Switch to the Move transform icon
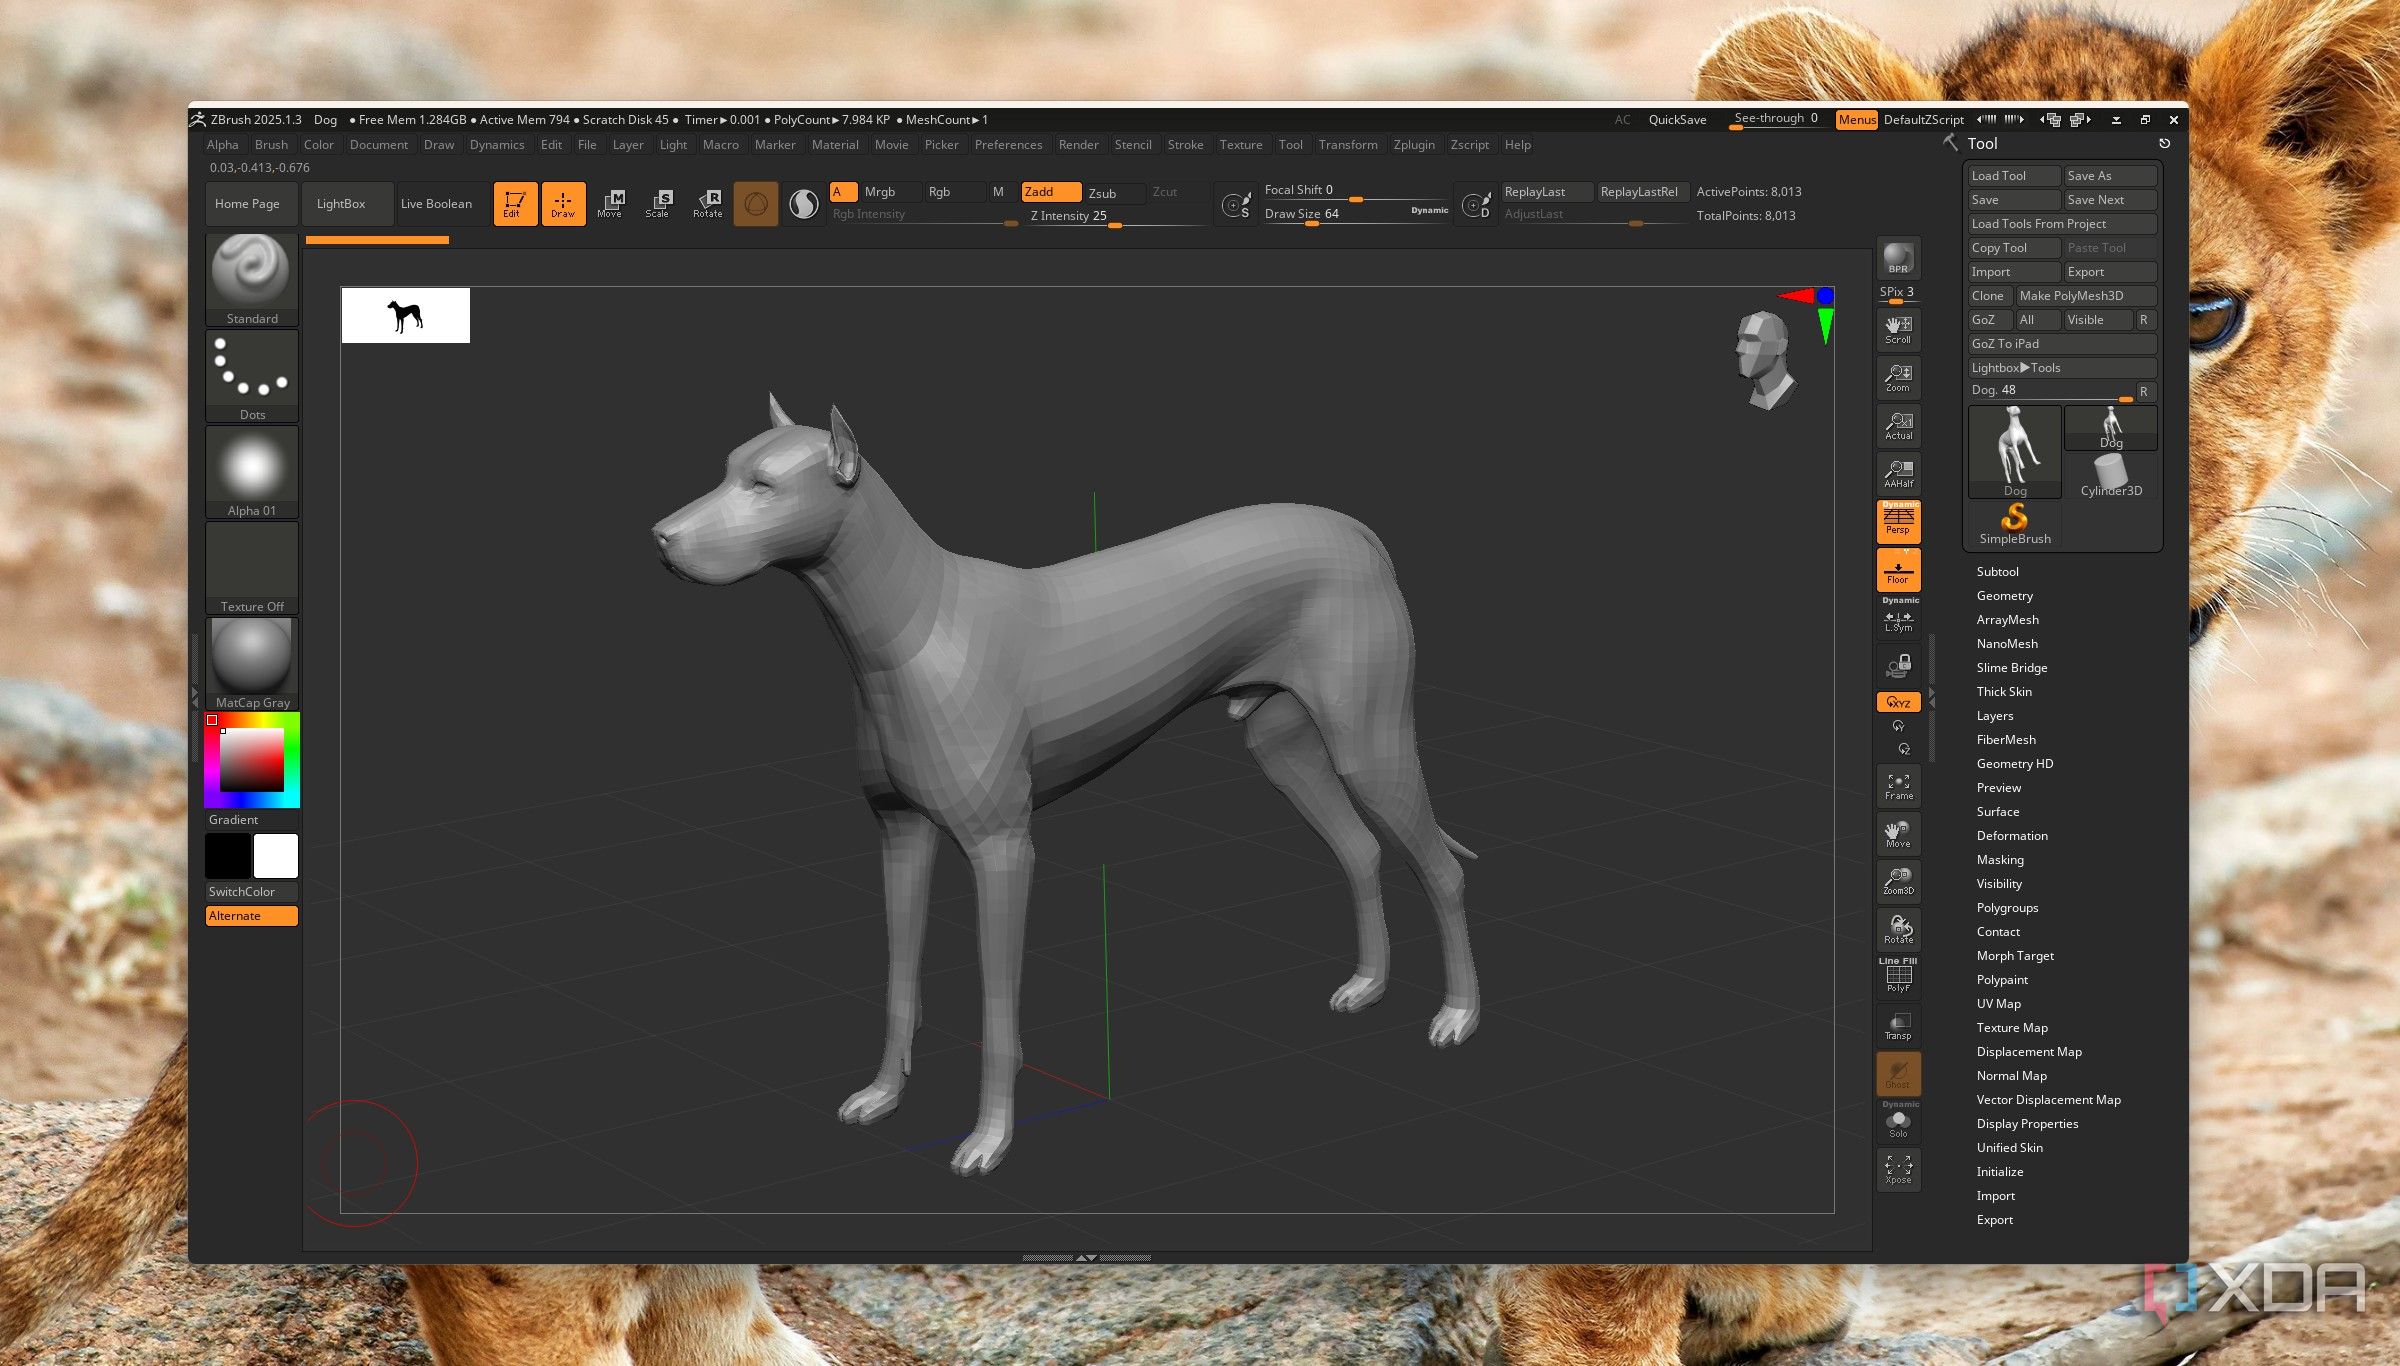The image size is (2400, 1366). (x=610, y=203)
